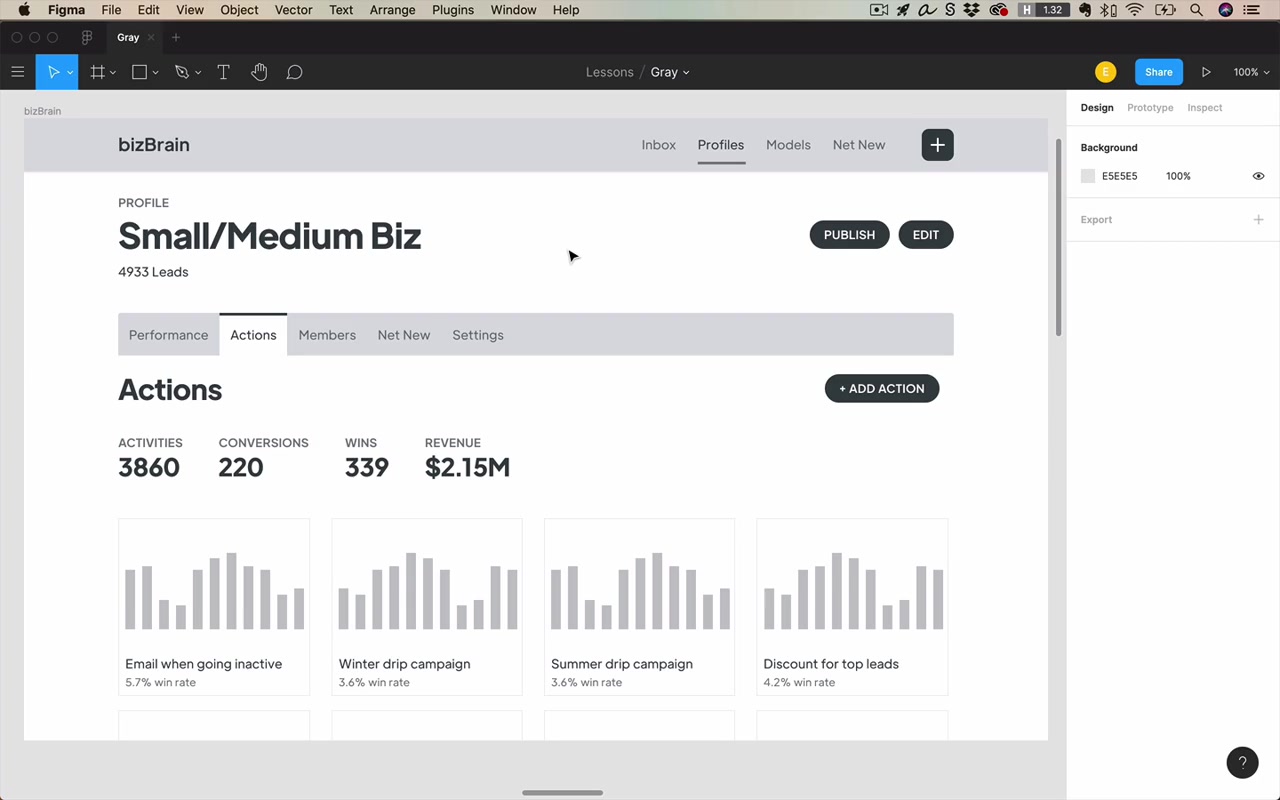The width and height of the screenshot is (1280, 800).
Task: Open Figma home components icon in tab bar
Action: click(x=87, y=38)
